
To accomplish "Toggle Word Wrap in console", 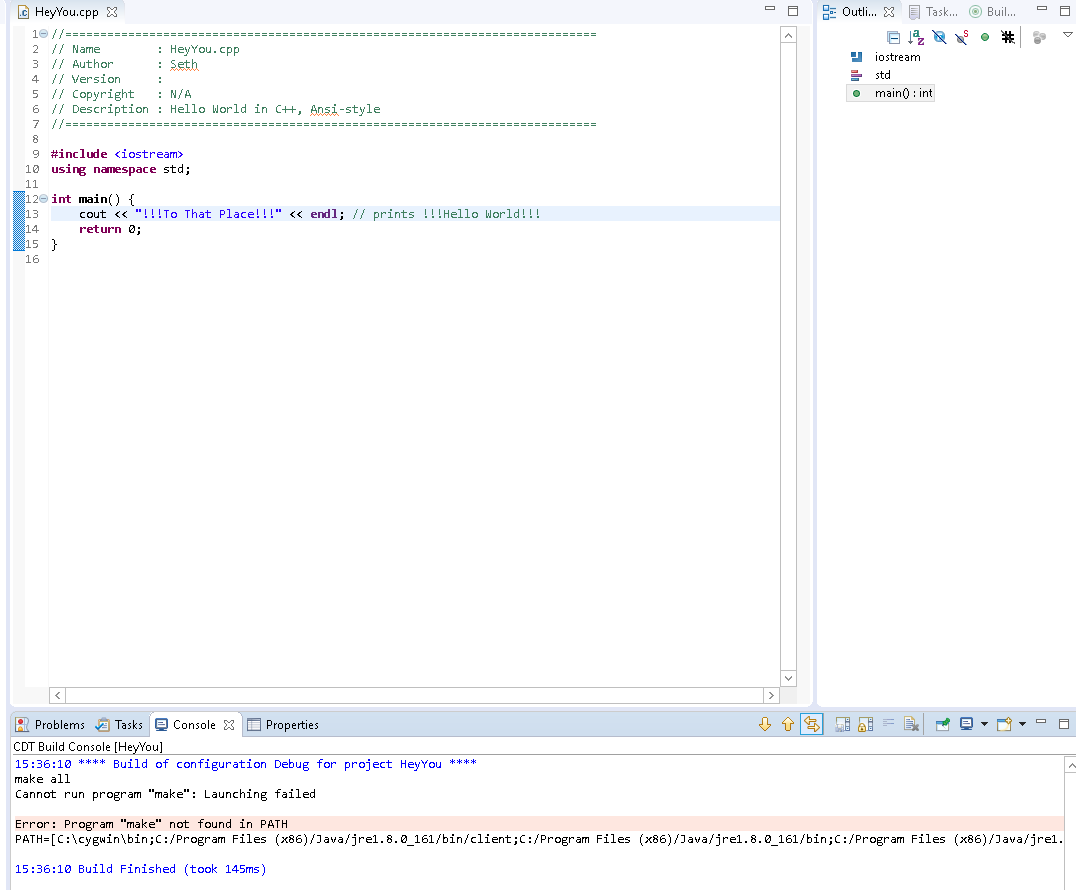I will pos(889,723).
